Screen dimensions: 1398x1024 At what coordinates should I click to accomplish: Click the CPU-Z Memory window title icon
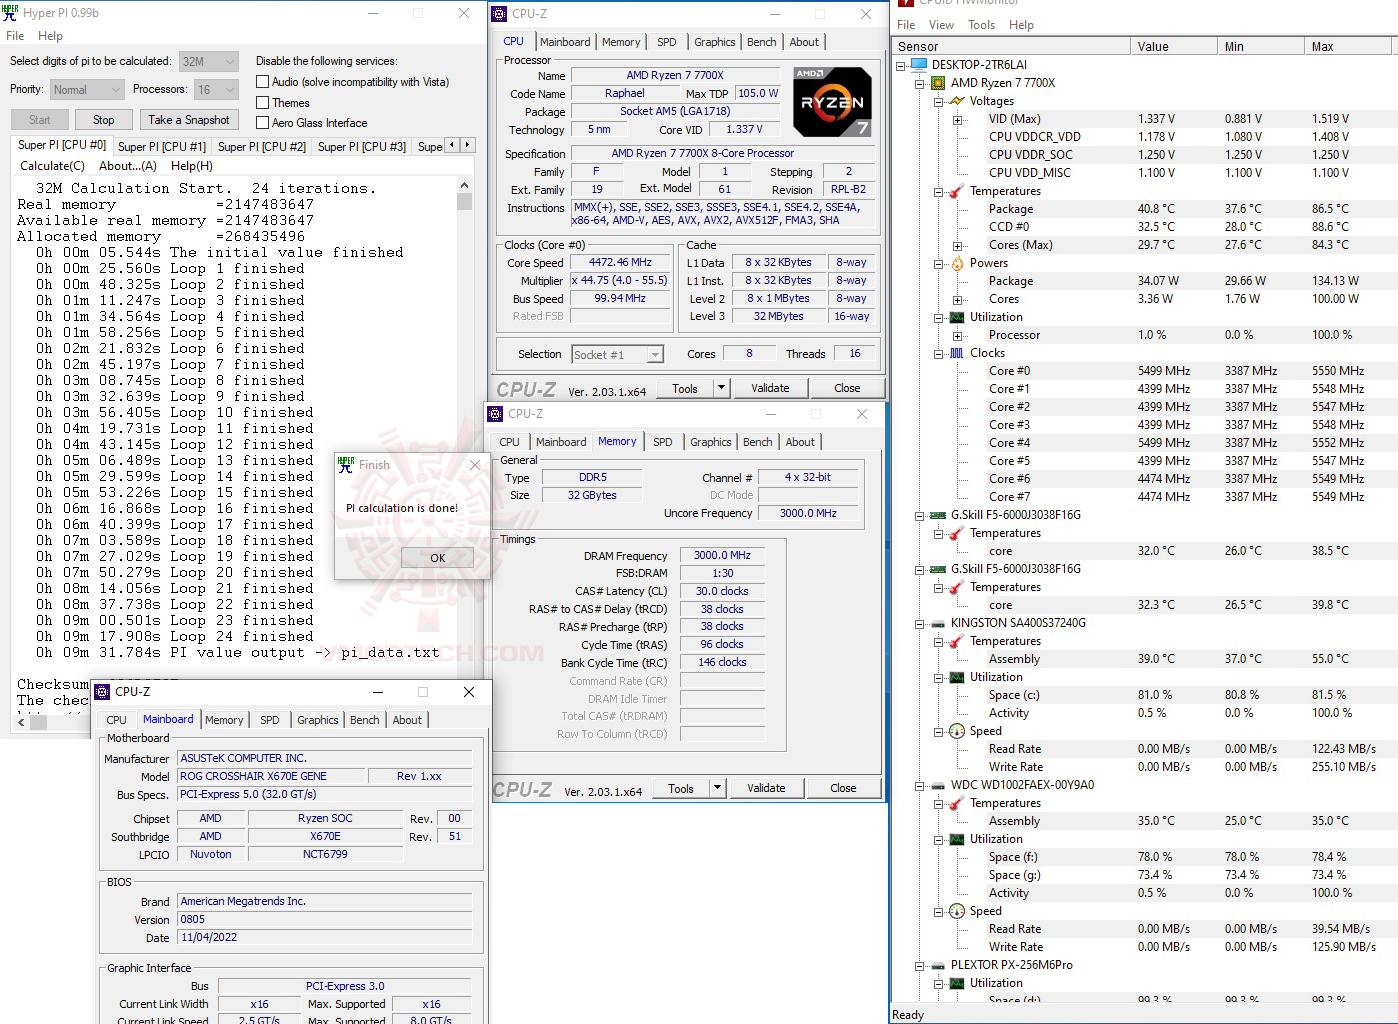[495, 414]
